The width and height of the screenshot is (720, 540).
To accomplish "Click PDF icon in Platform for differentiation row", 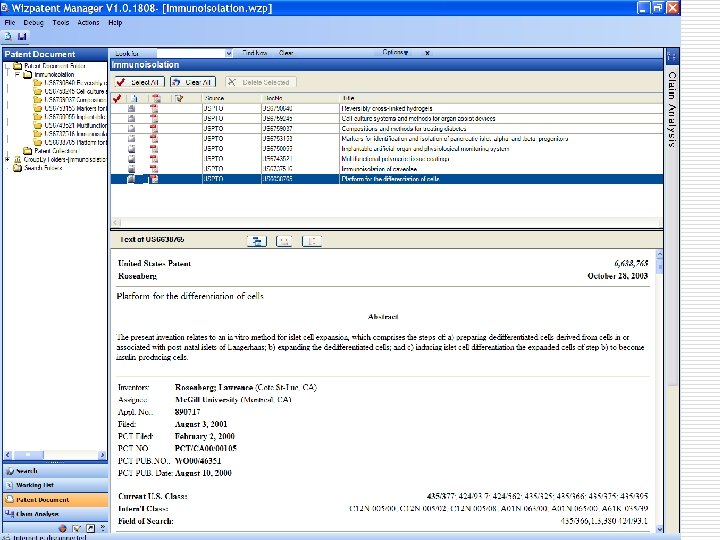I will pyautogui.click(x=154, y=179).
